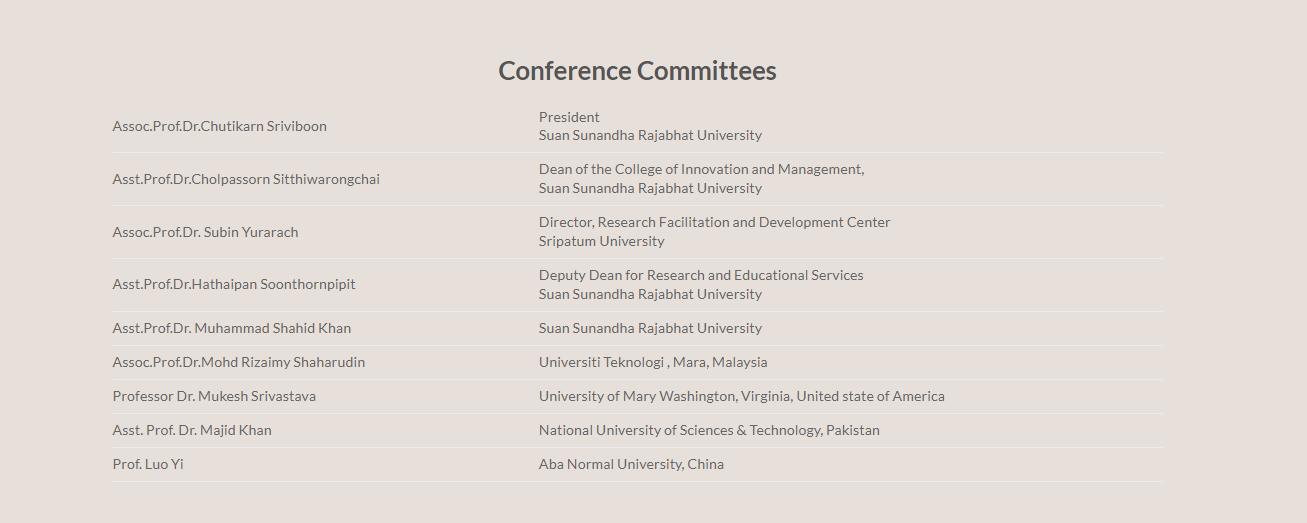This screenshot has height=523, width=1307.
Task: Click National University of Sciences & Technology, Pakistan
Action: (709, 430)
